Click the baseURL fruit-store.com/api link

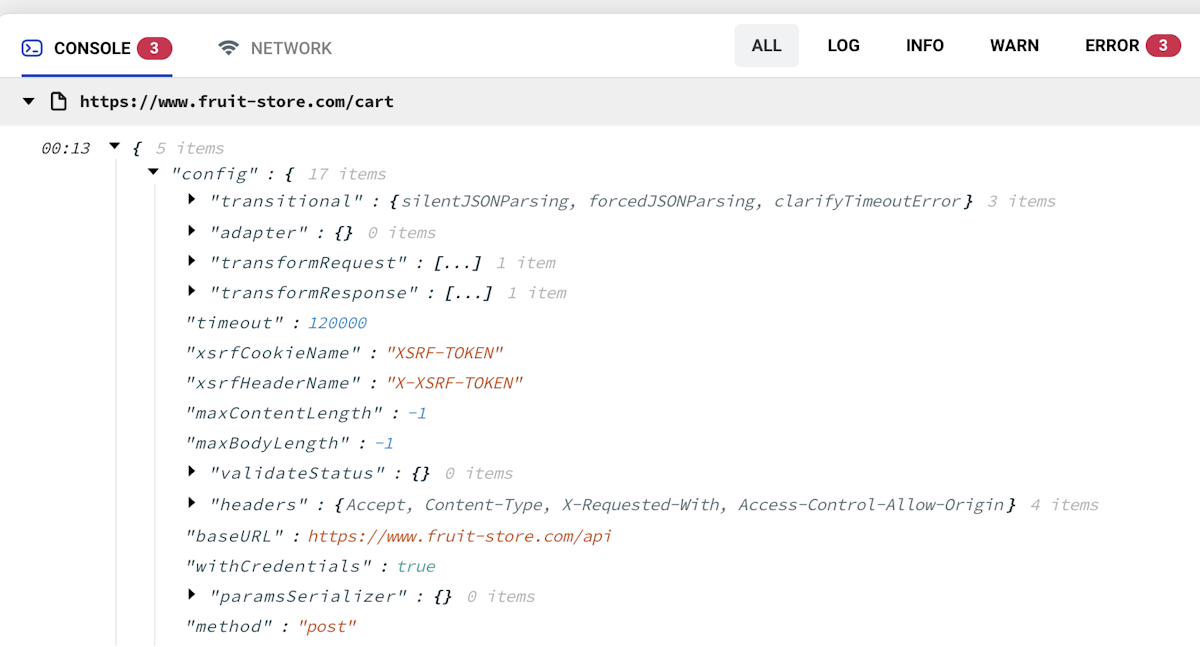[459, 536]
